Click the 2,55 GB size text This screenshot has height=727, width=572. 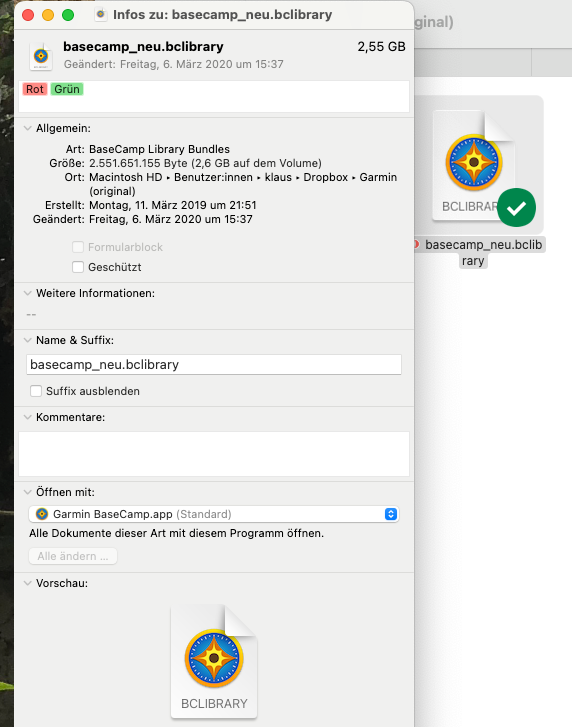[x=381, y=47]
